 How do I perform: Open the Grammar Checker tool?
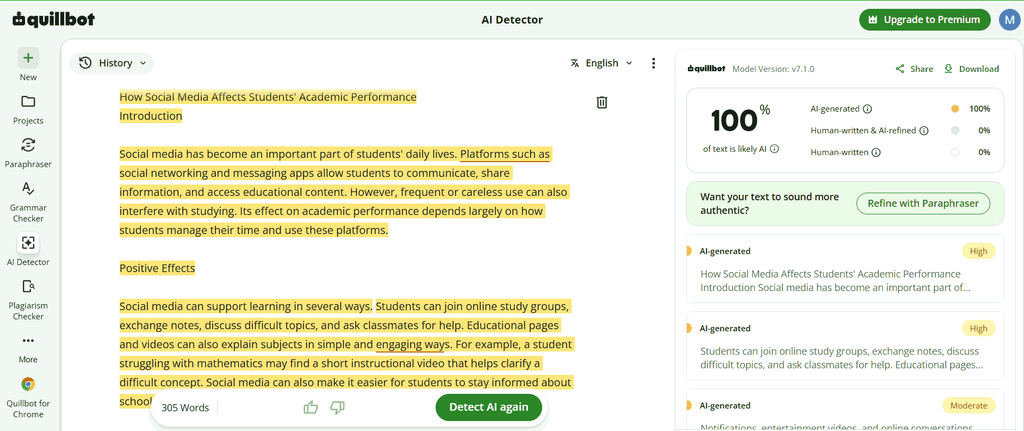28,202
